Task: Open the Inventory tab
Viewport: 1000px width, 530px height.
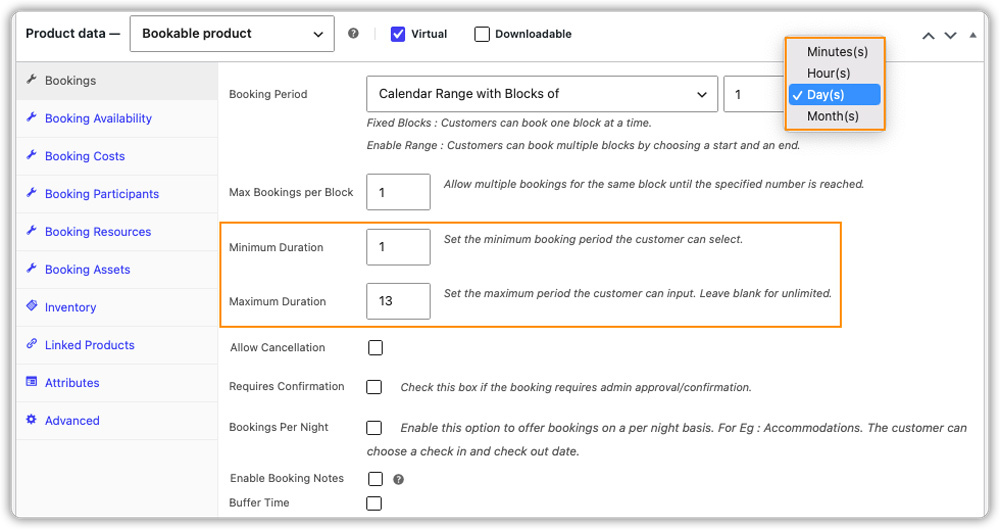Action: (117, 307)
